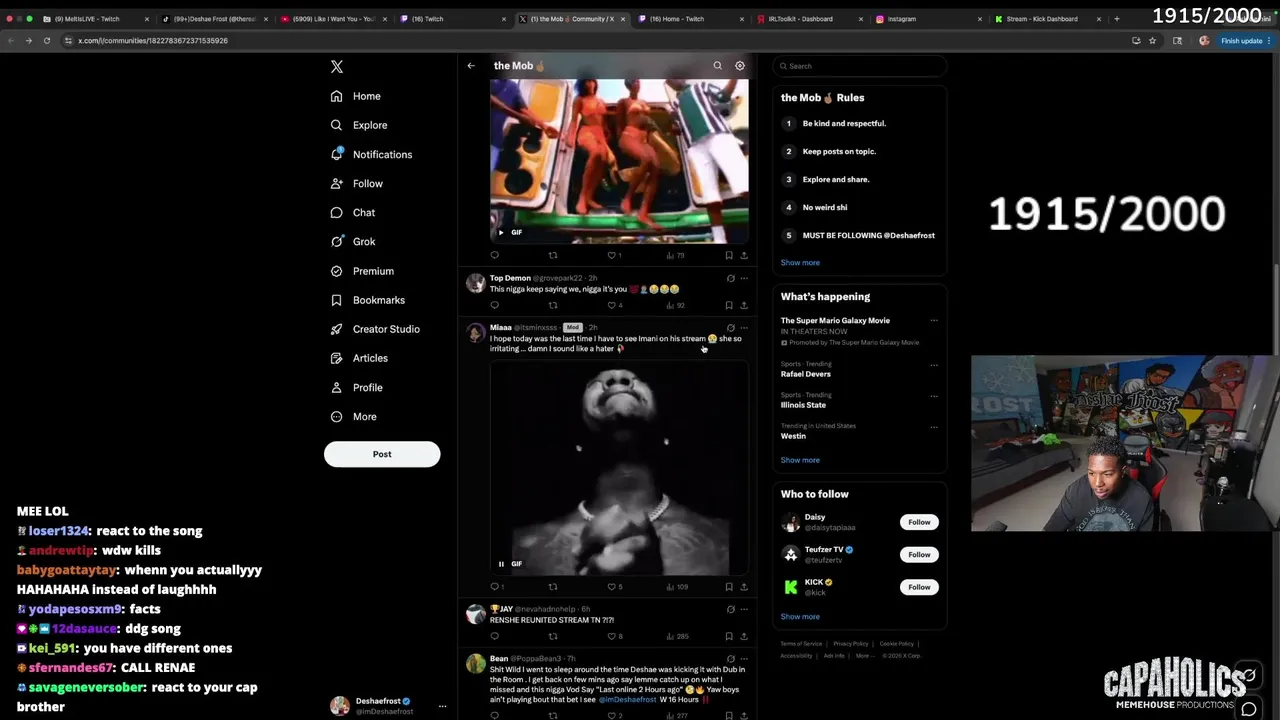Pause the black-and-white GIF in Miaaa's post
This screenshot has height=720, width=1280.
[501, 564]
